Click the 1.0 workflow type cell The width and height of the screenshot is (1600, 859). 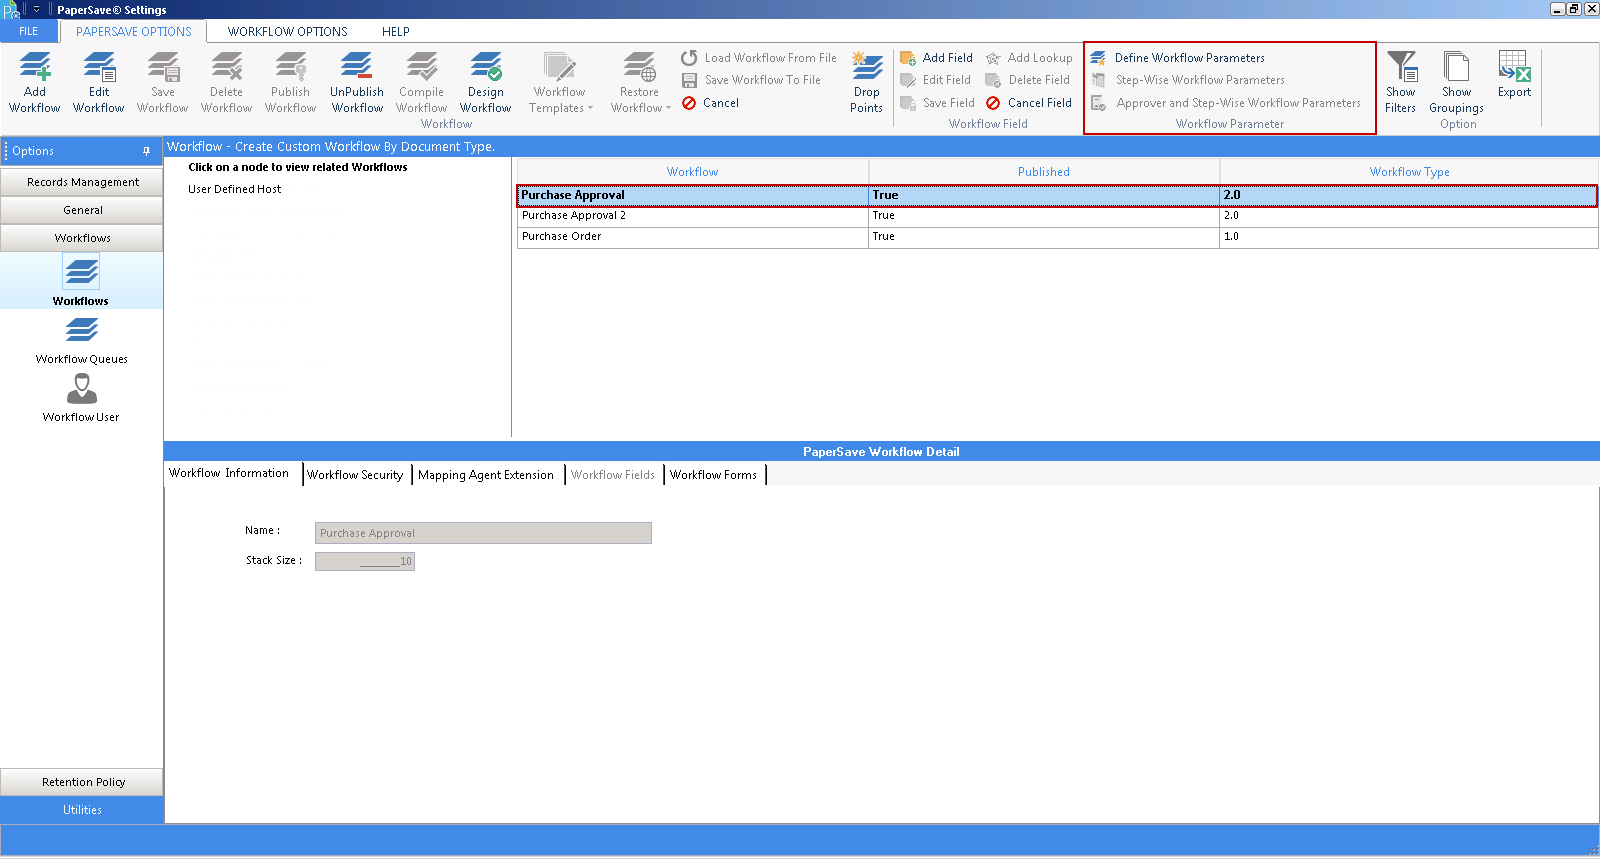(x=1408, y=237)
